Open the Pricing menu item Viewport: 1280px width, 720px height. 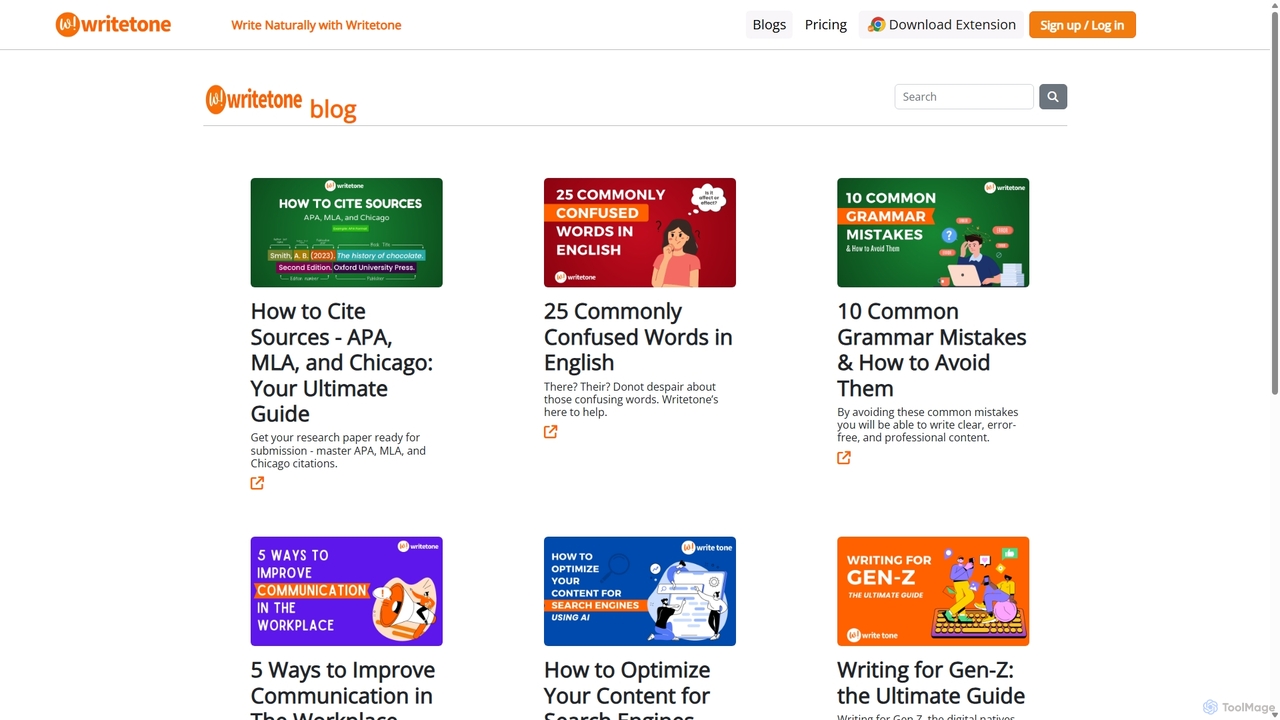(826, 25)
